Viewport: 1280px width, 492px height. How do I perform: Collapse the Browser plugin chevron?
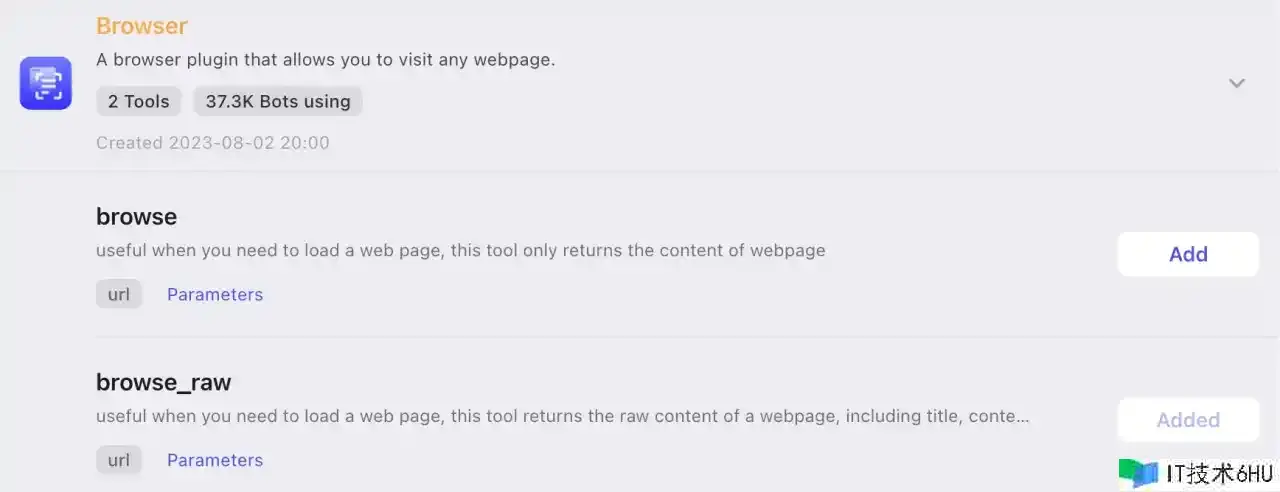pos(1237,83)
